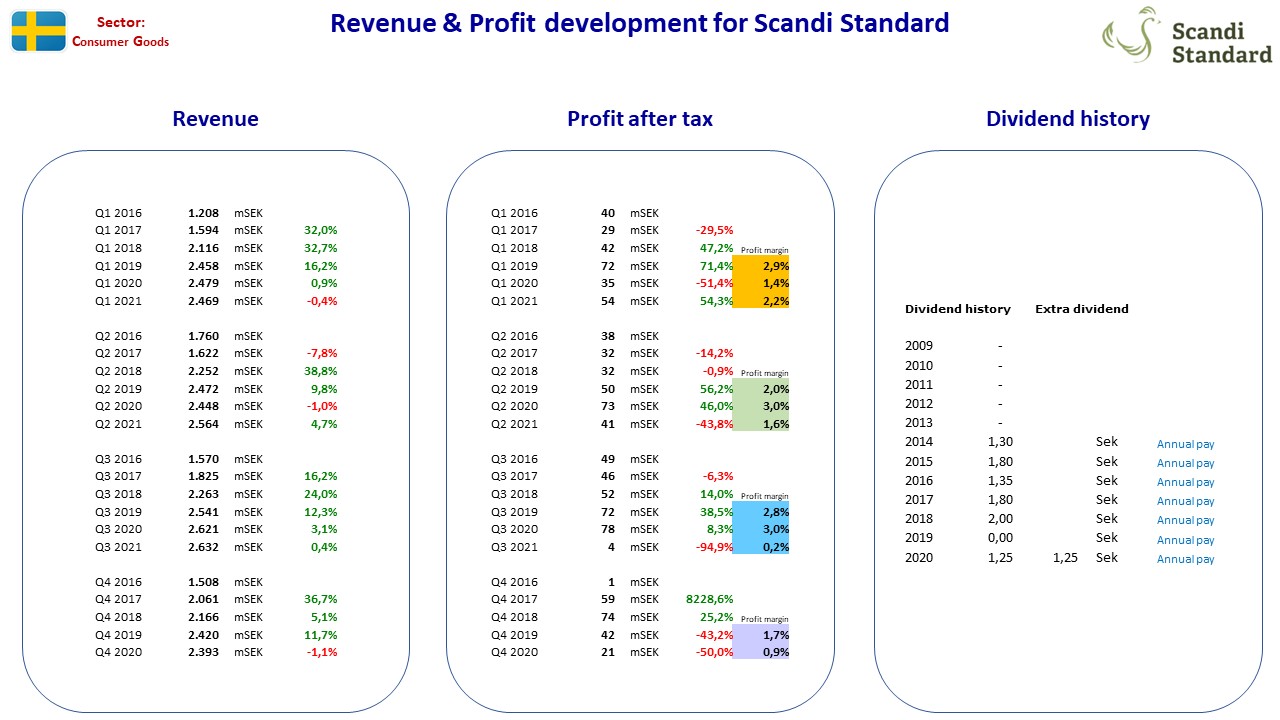Click Q1 2019 profit change 71,4%
Image resolution: width=1280 pixels, height=720 pixels.
[716, 266]
